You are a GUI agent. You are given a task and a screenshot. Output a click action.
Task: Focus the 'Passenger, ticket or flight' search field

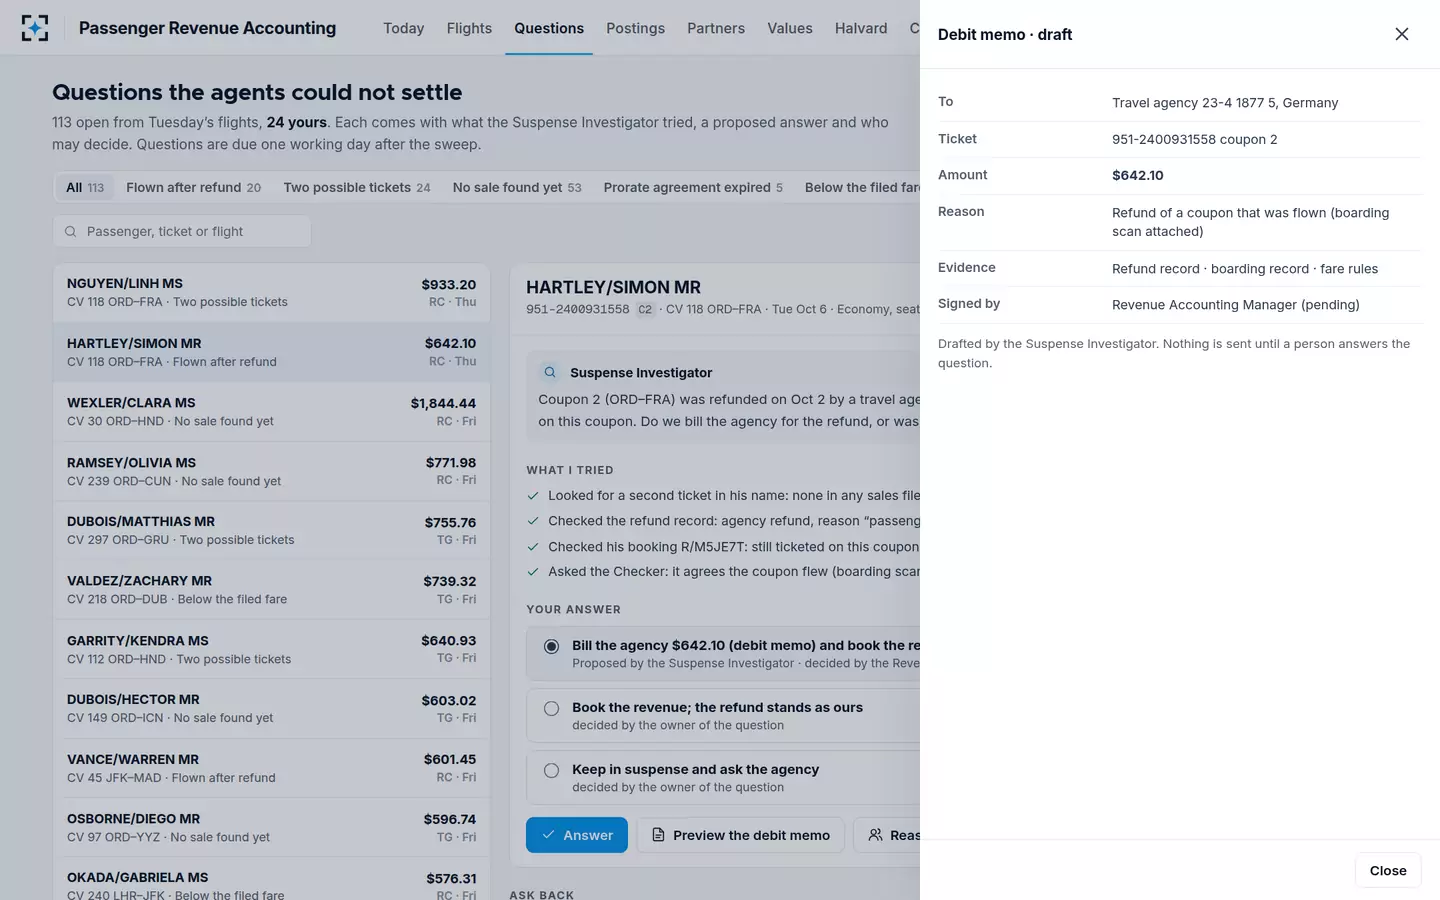[182, 232]
